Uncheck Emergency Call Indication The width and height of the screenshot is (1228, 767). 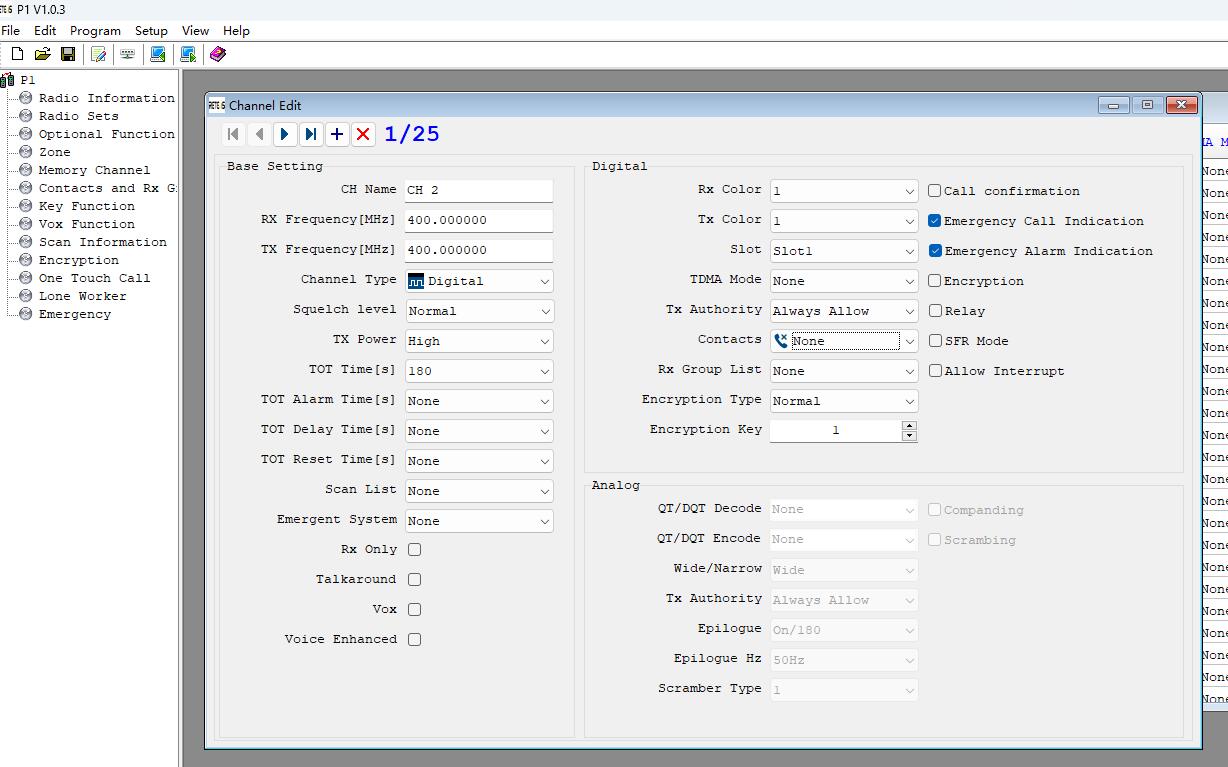pyautogui.click(x=934, y=220)
